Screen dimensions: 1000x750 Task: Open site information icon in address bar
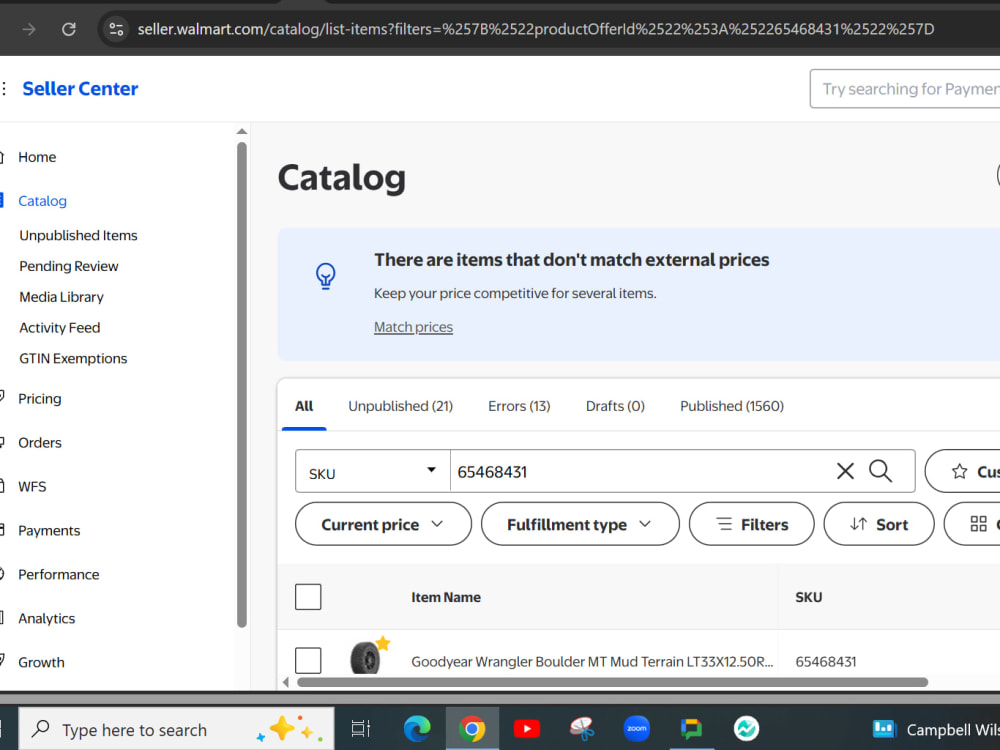116,29
